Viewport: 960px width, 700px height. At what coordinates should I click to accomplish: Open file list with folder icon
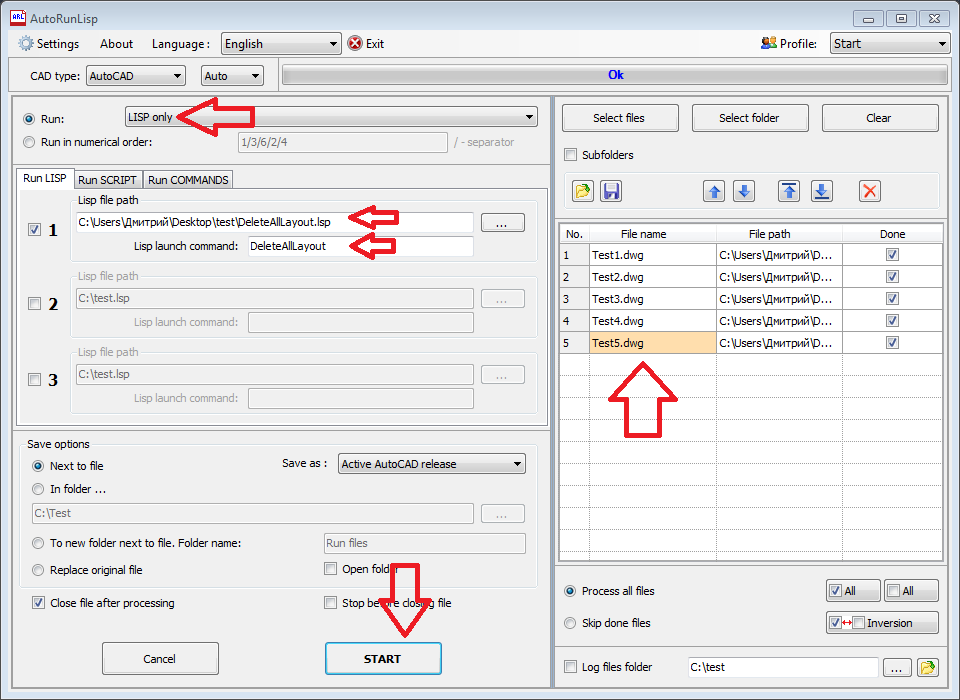coord(583,191)
